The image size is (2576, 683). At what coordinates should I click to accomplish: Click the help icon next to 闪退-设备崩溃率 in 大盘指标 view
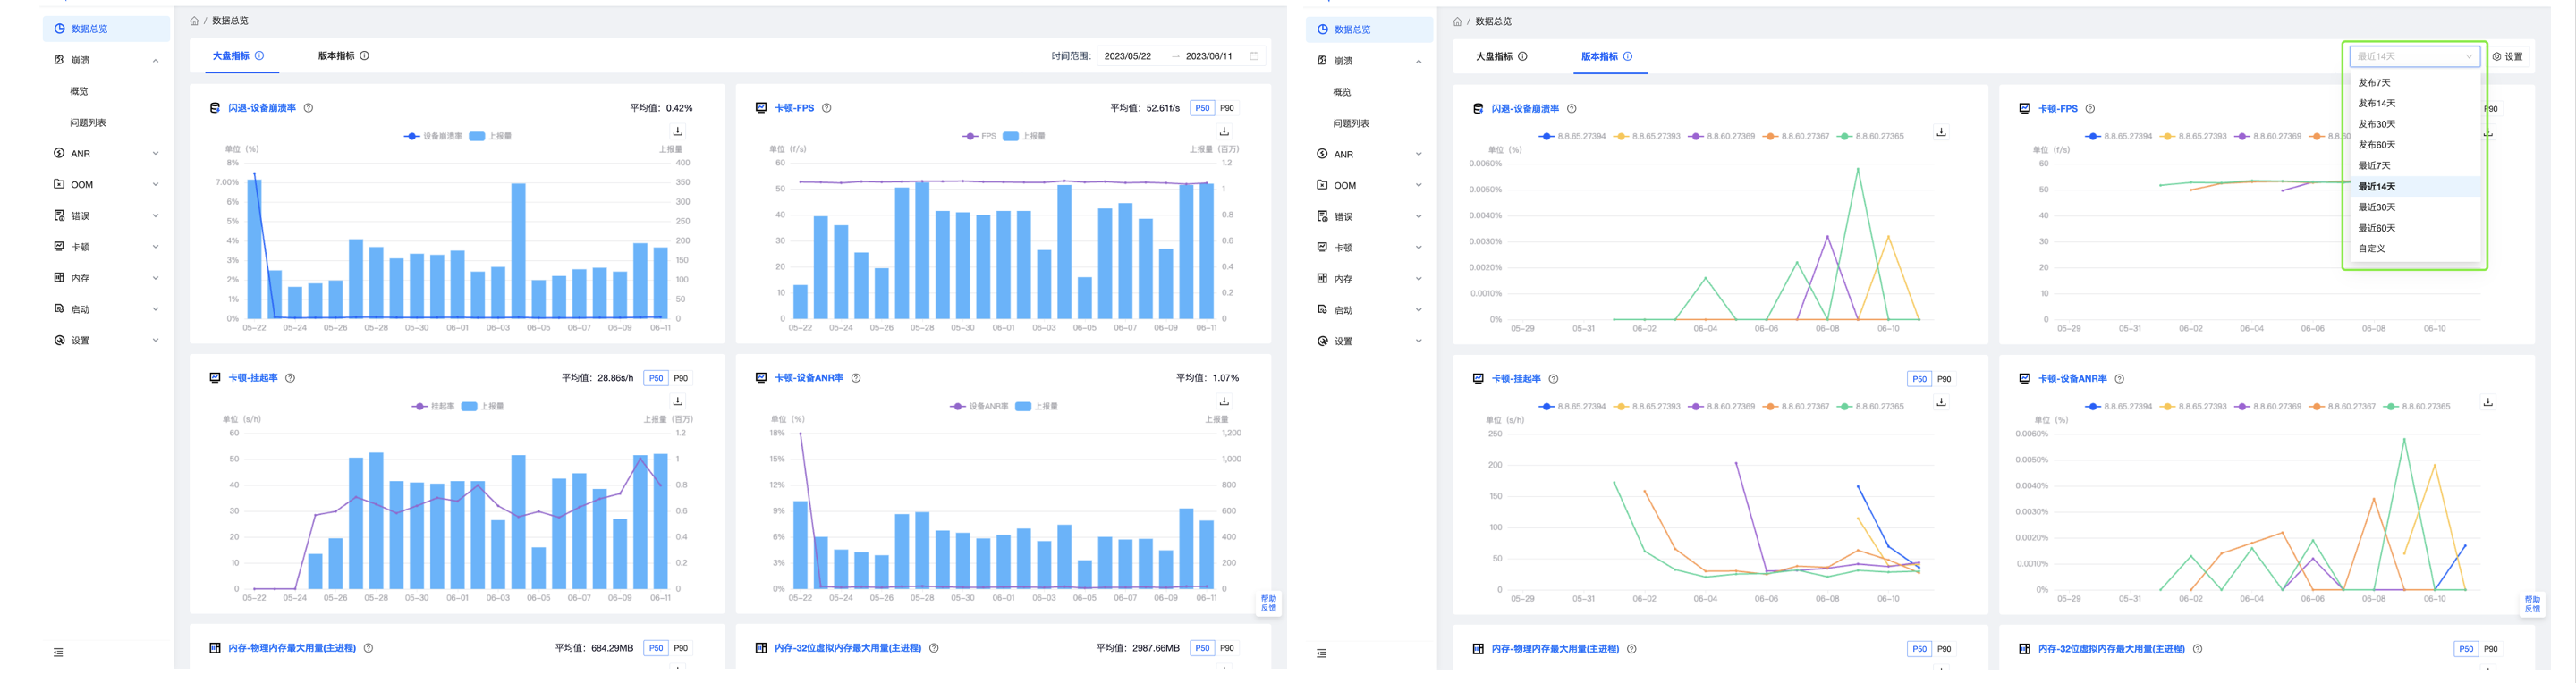308,108
